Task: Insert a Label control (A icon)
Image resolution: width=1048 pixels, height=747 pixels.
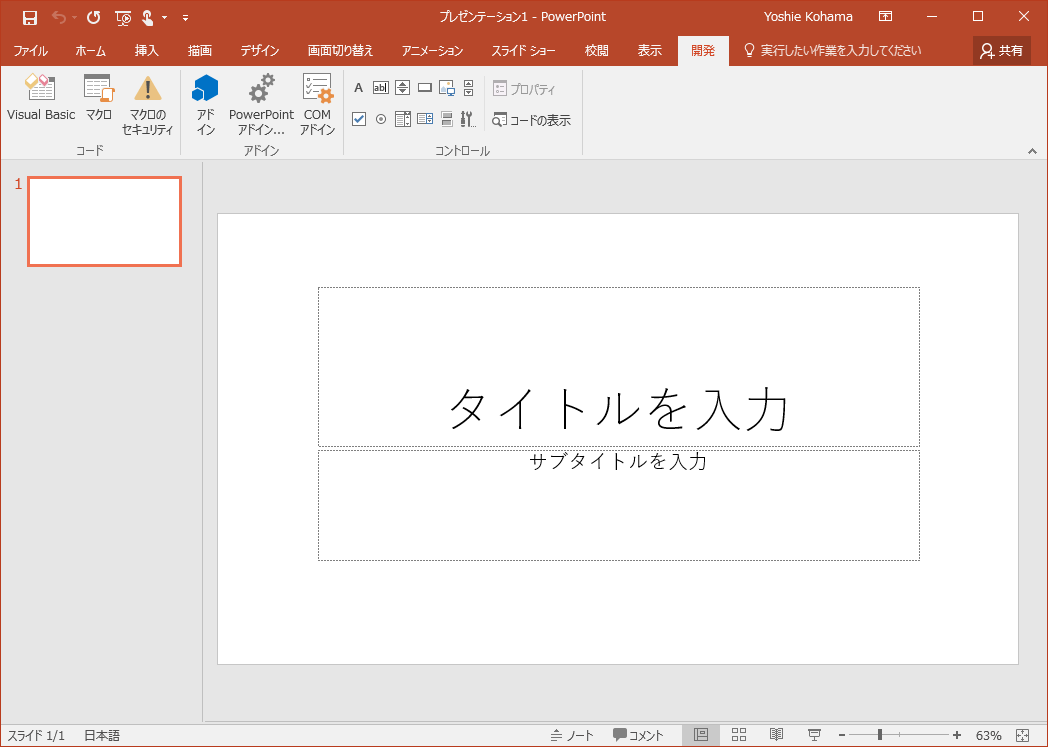Action: coord(359,88)
